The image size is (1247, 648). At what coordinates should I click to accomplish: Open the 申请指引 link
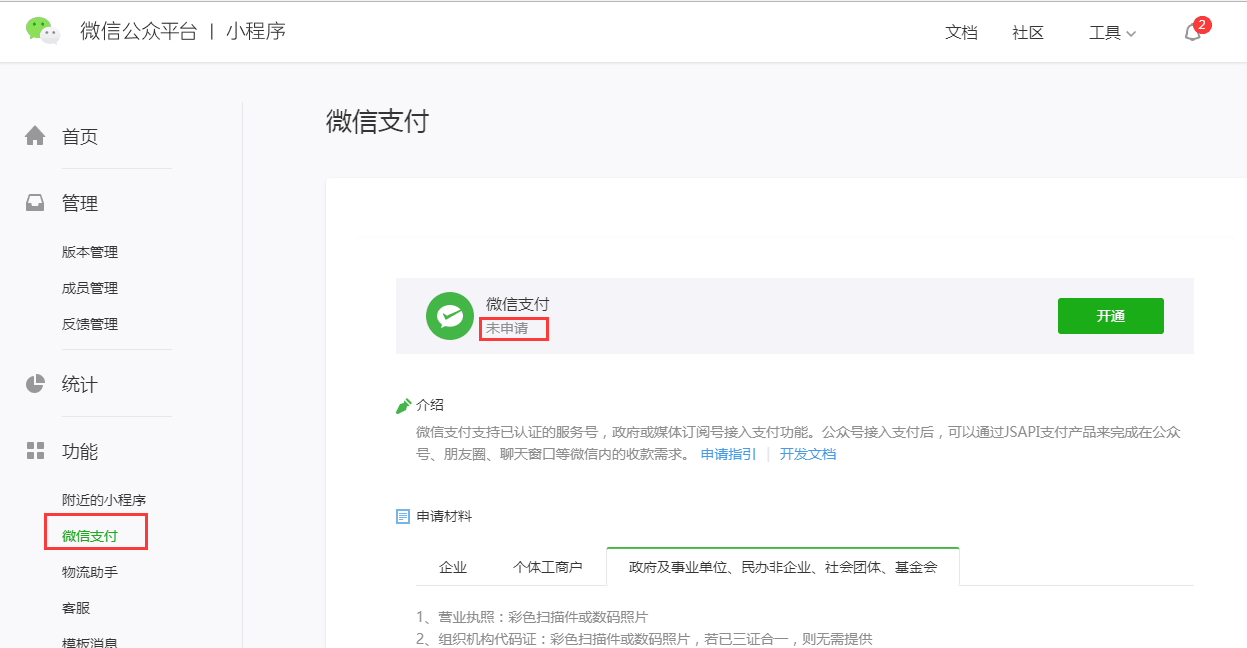tap(728, 454)
